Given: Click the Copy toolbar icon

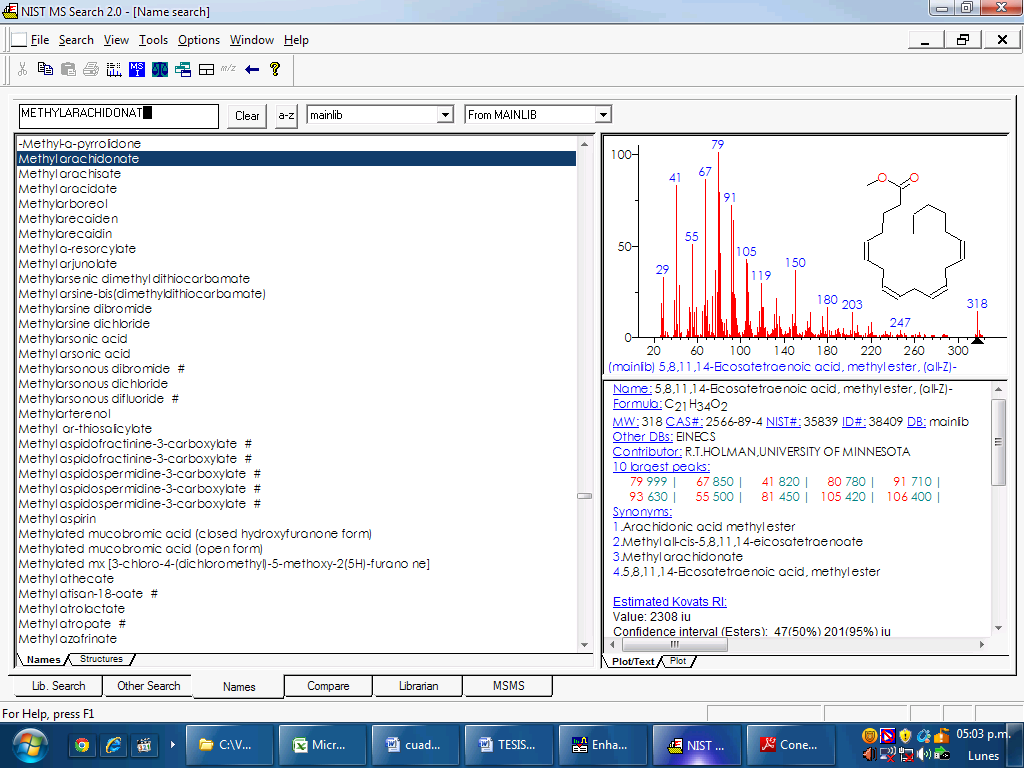Looking at the screenshot, I should click(x=45, y=69).
